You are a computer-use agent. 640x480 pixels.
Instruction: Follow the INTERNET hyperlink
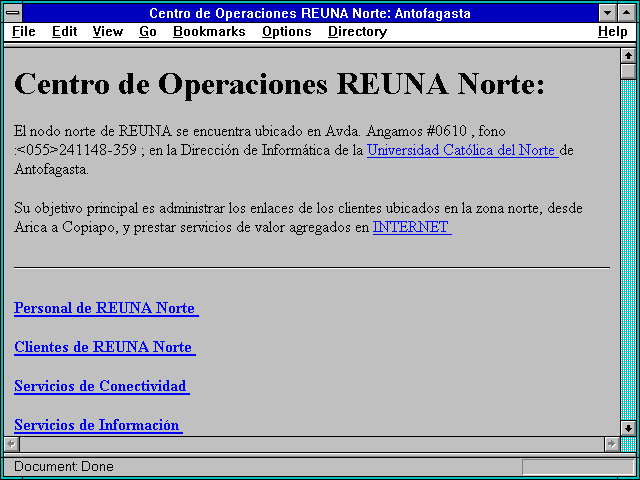(412, 227)
